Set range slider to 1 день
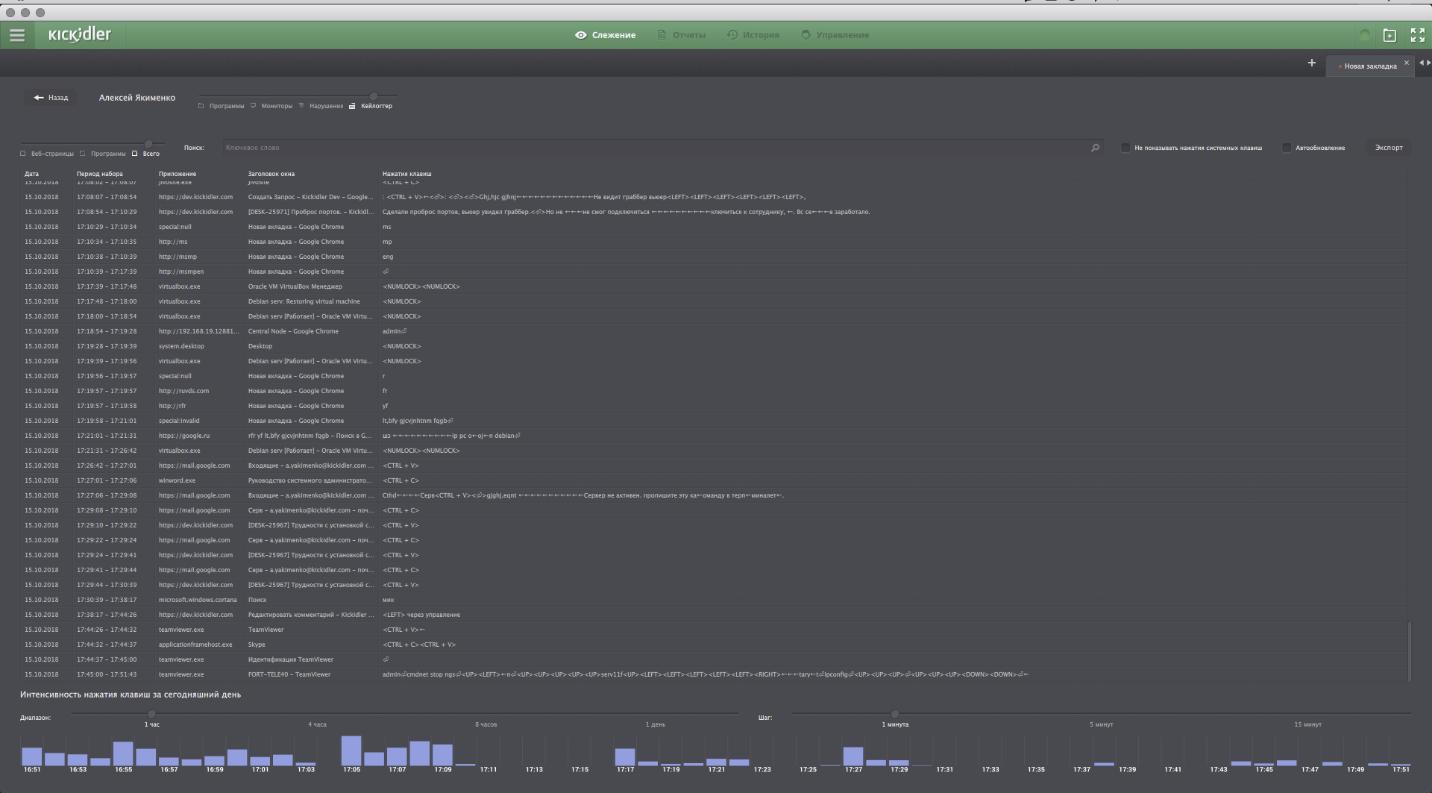 (x=655, y=724)
